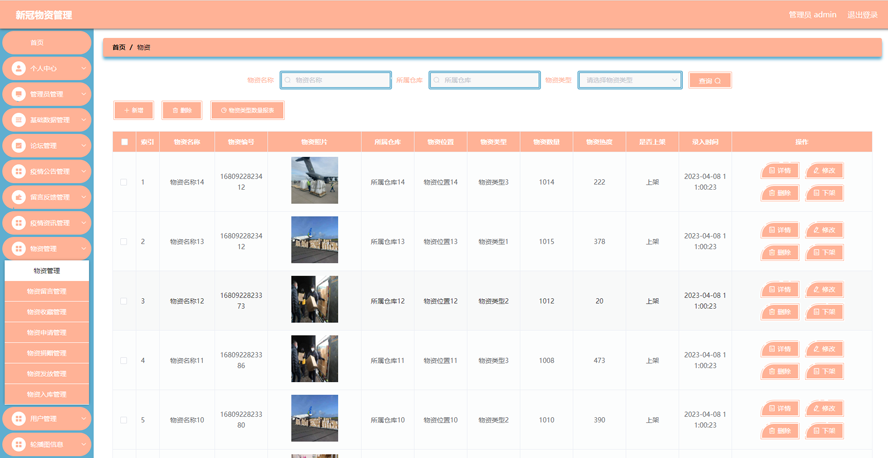Open the 物资类型数量报表 report
888x458 pixels.
[247, 110]
